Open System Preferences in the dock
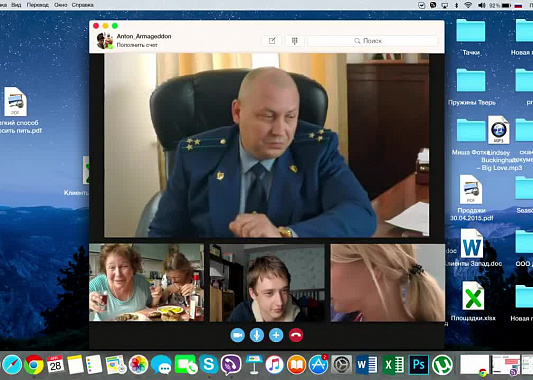The image size is (533, 380). 341,364
